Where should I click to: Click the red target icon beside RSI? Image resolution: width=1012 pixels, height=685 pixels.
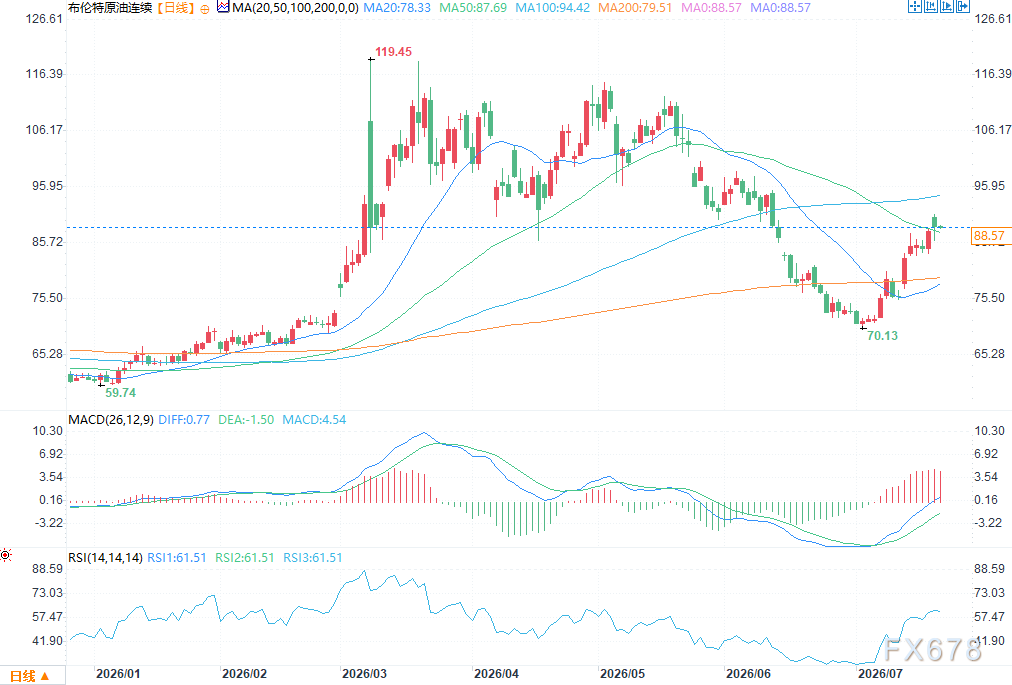(x=6, y=555)
